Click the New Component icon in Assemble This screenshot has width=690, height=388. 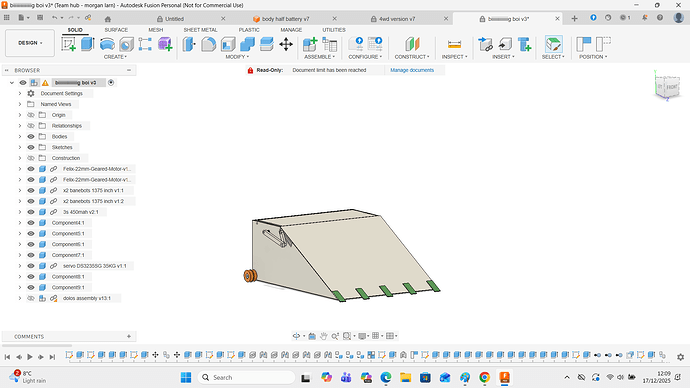(310, 44)
